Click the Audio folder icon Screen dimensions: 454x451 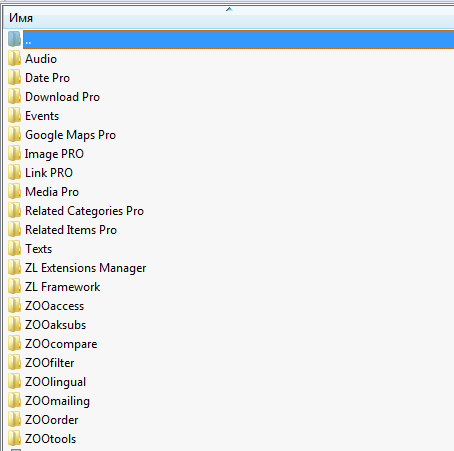pos(14,59)
